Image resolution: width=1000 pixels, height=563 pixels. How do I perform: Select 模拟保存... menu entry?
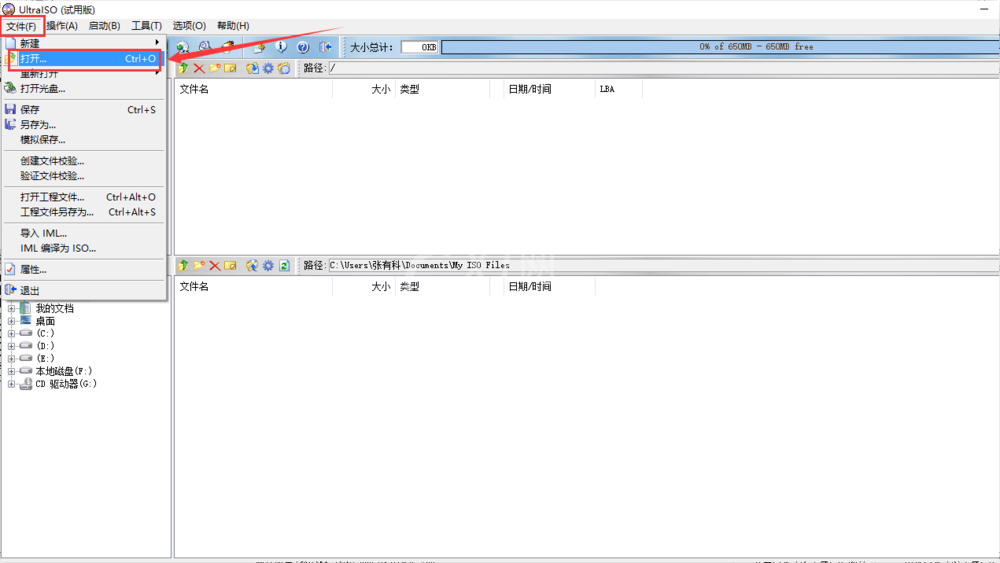pos(84,140)
